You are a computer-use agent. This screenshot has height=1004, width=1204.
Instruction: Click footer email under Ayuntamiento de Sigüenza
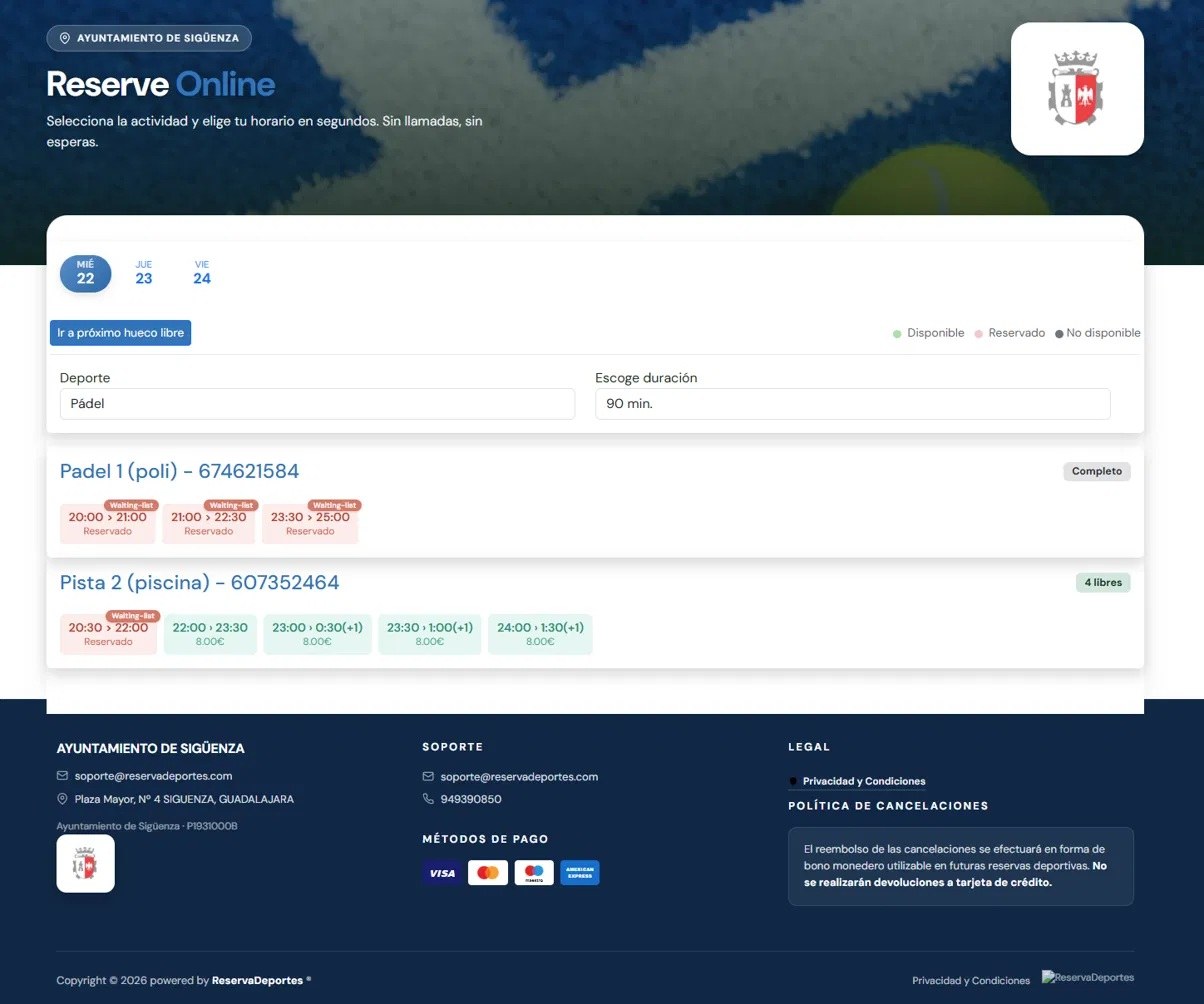coord(153,776)
